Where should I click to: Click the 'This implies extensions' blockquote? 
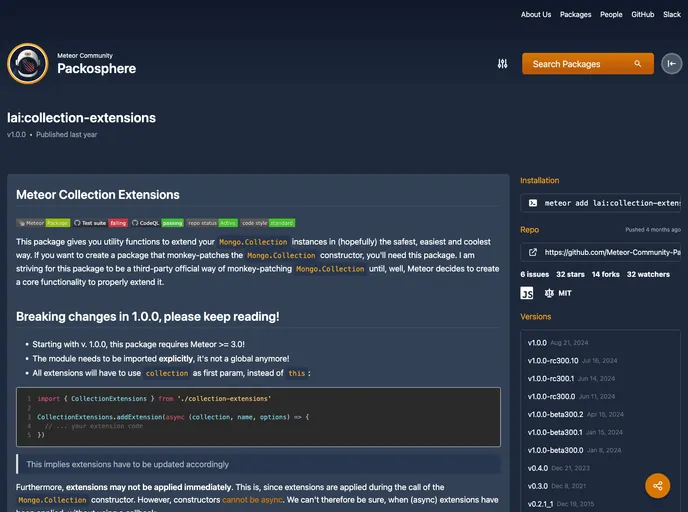click(258, 464)
